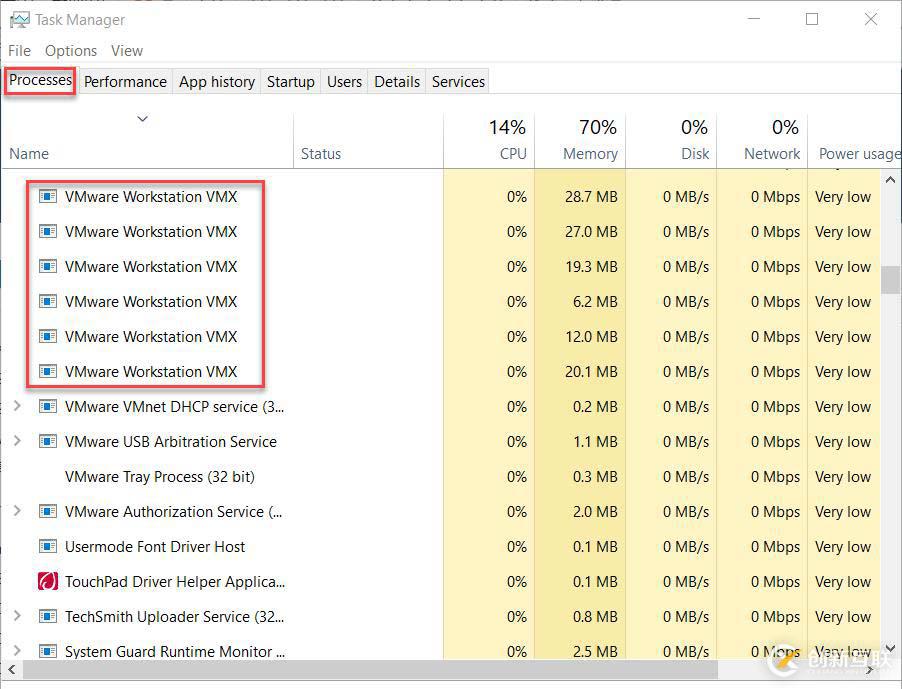Click icon of VMware Workstation VMX using 28.7 MB

click(48, 197)
